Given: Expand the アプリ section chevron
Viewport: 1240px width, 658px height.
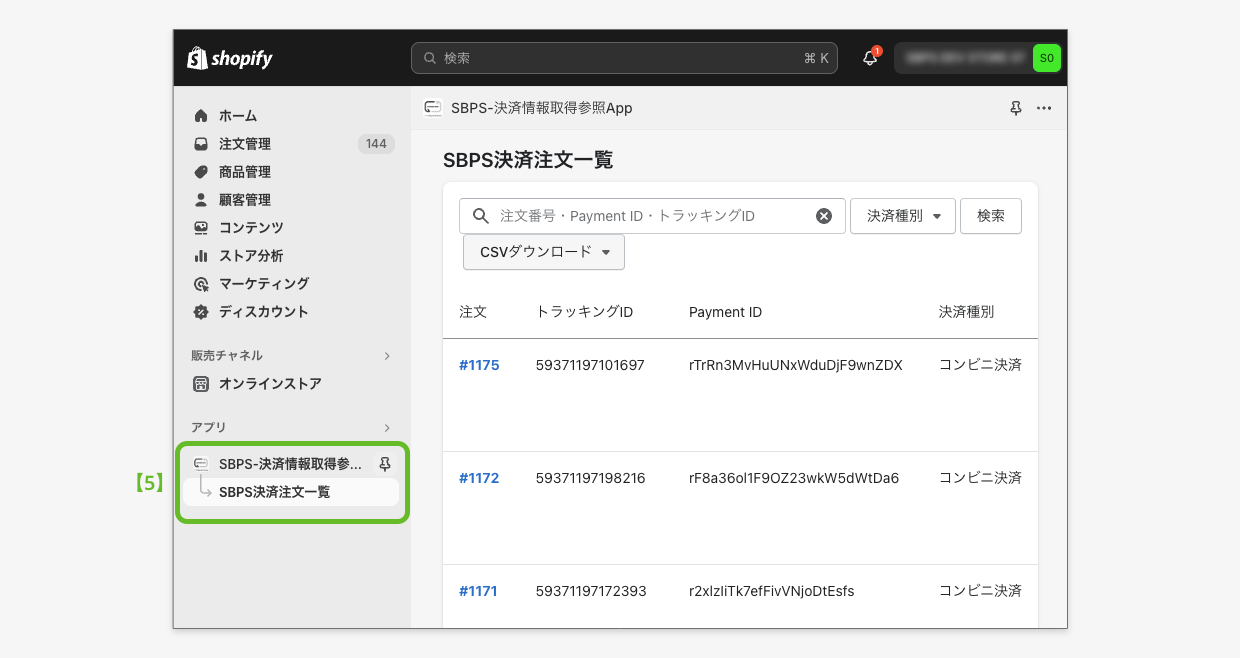Looking at the screenshot, I should tap(387, 428).
